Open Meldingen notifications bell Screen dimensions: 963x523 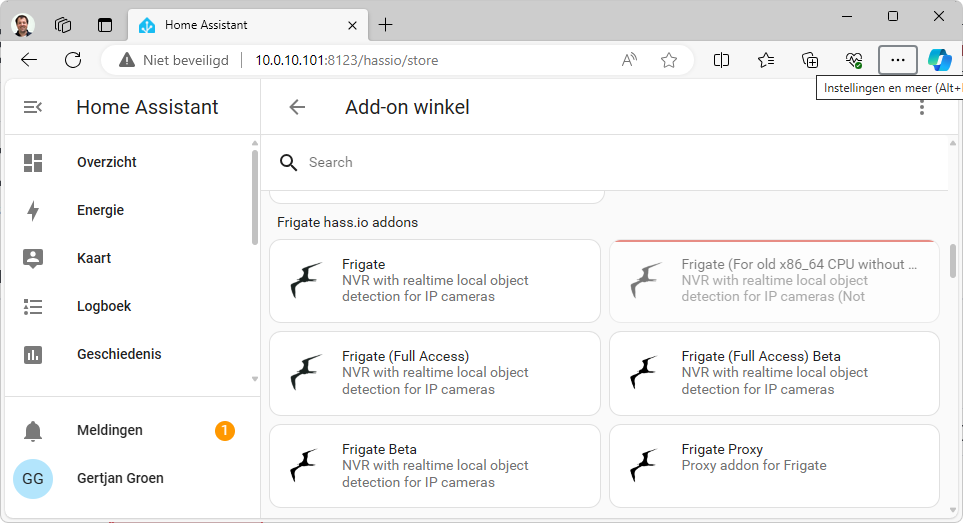click(33, 431)
